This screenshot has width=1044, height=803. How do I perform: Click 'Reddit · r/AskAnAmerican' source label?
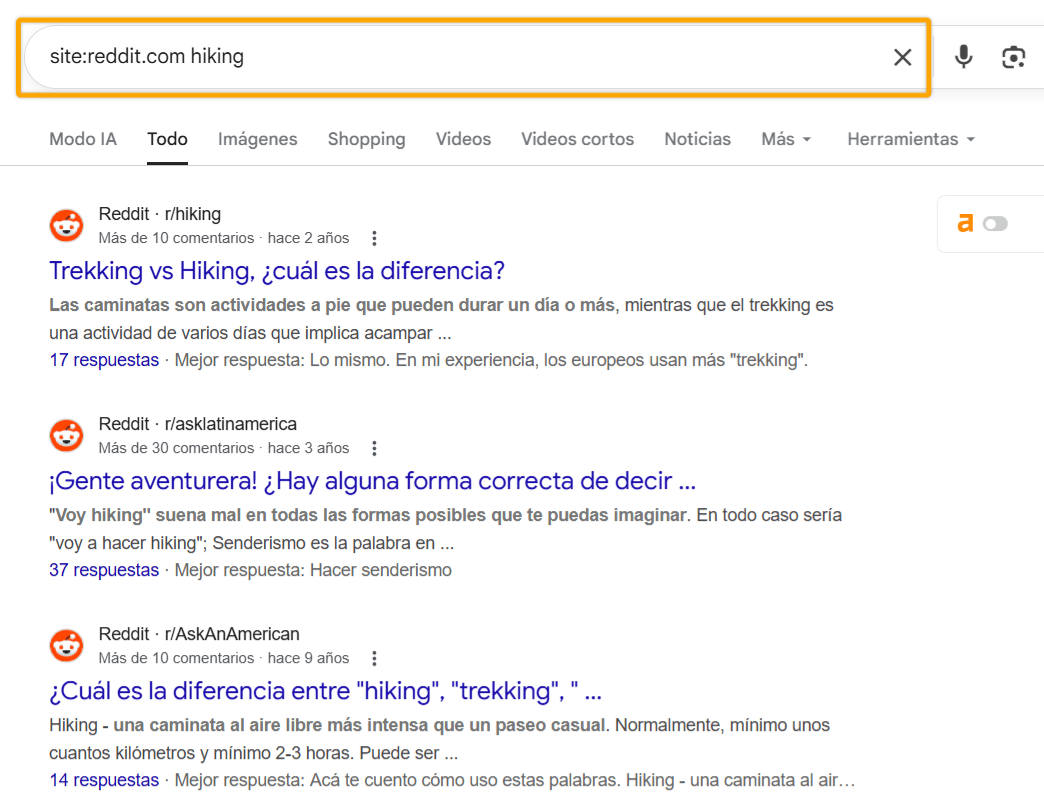(x=199, y=634)
